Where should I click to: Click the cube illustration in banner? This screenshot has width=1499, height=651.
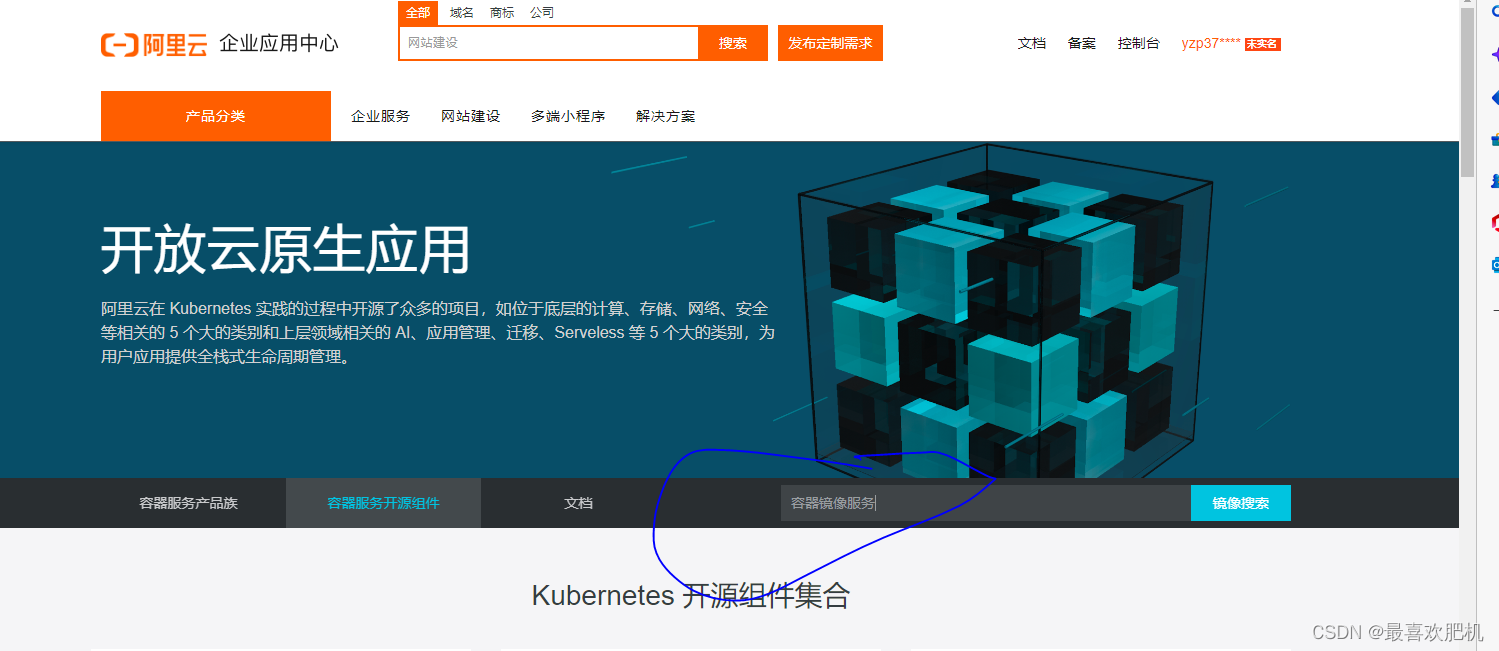tap(1005, 310)
